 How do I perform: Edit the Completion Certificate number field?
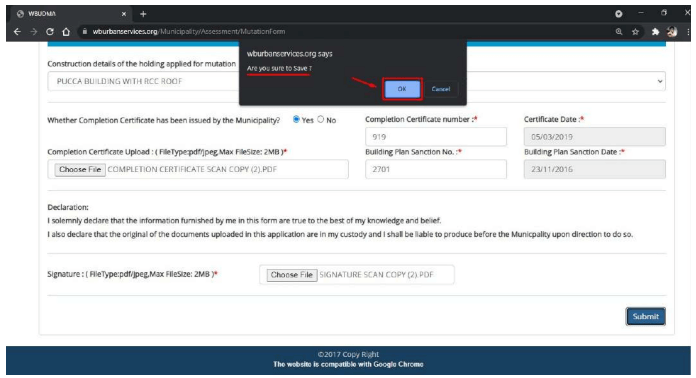pyautogui.click(x=435, y=137)
